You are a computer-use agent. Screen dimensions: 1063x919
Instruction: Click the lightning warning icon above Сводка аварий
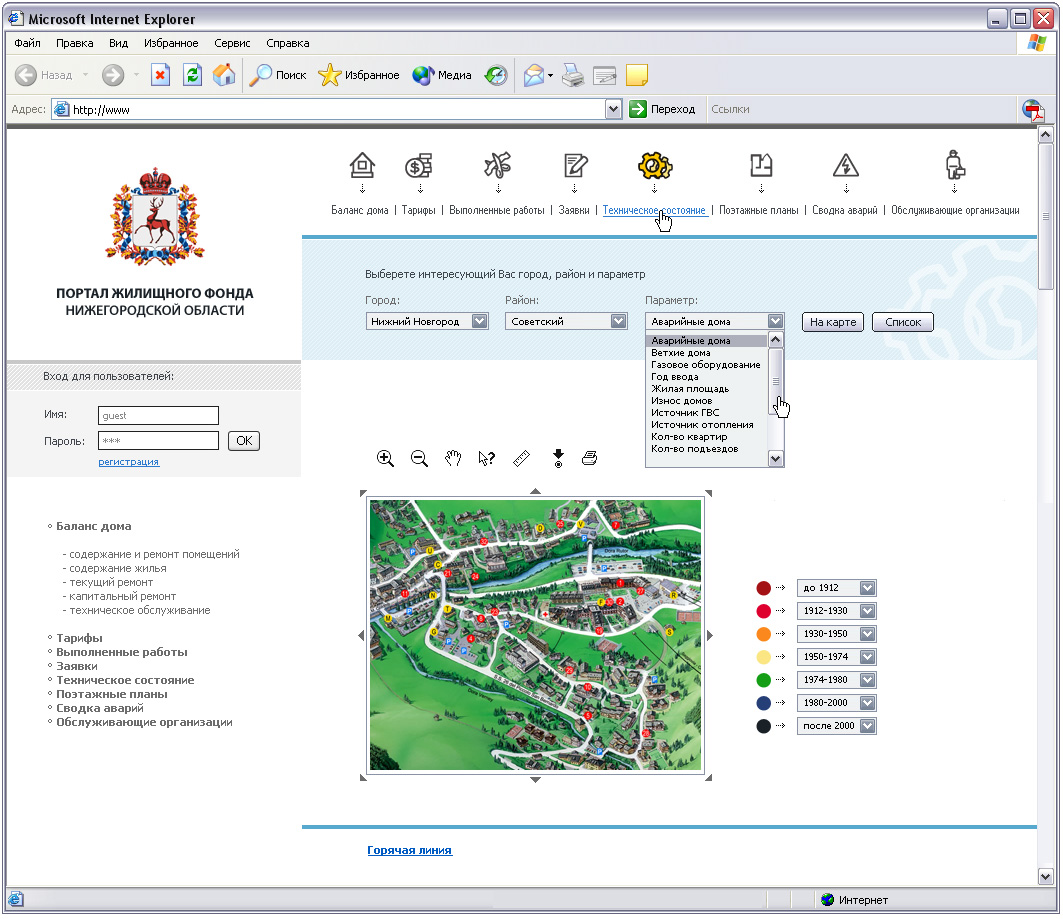click(846, 165)
